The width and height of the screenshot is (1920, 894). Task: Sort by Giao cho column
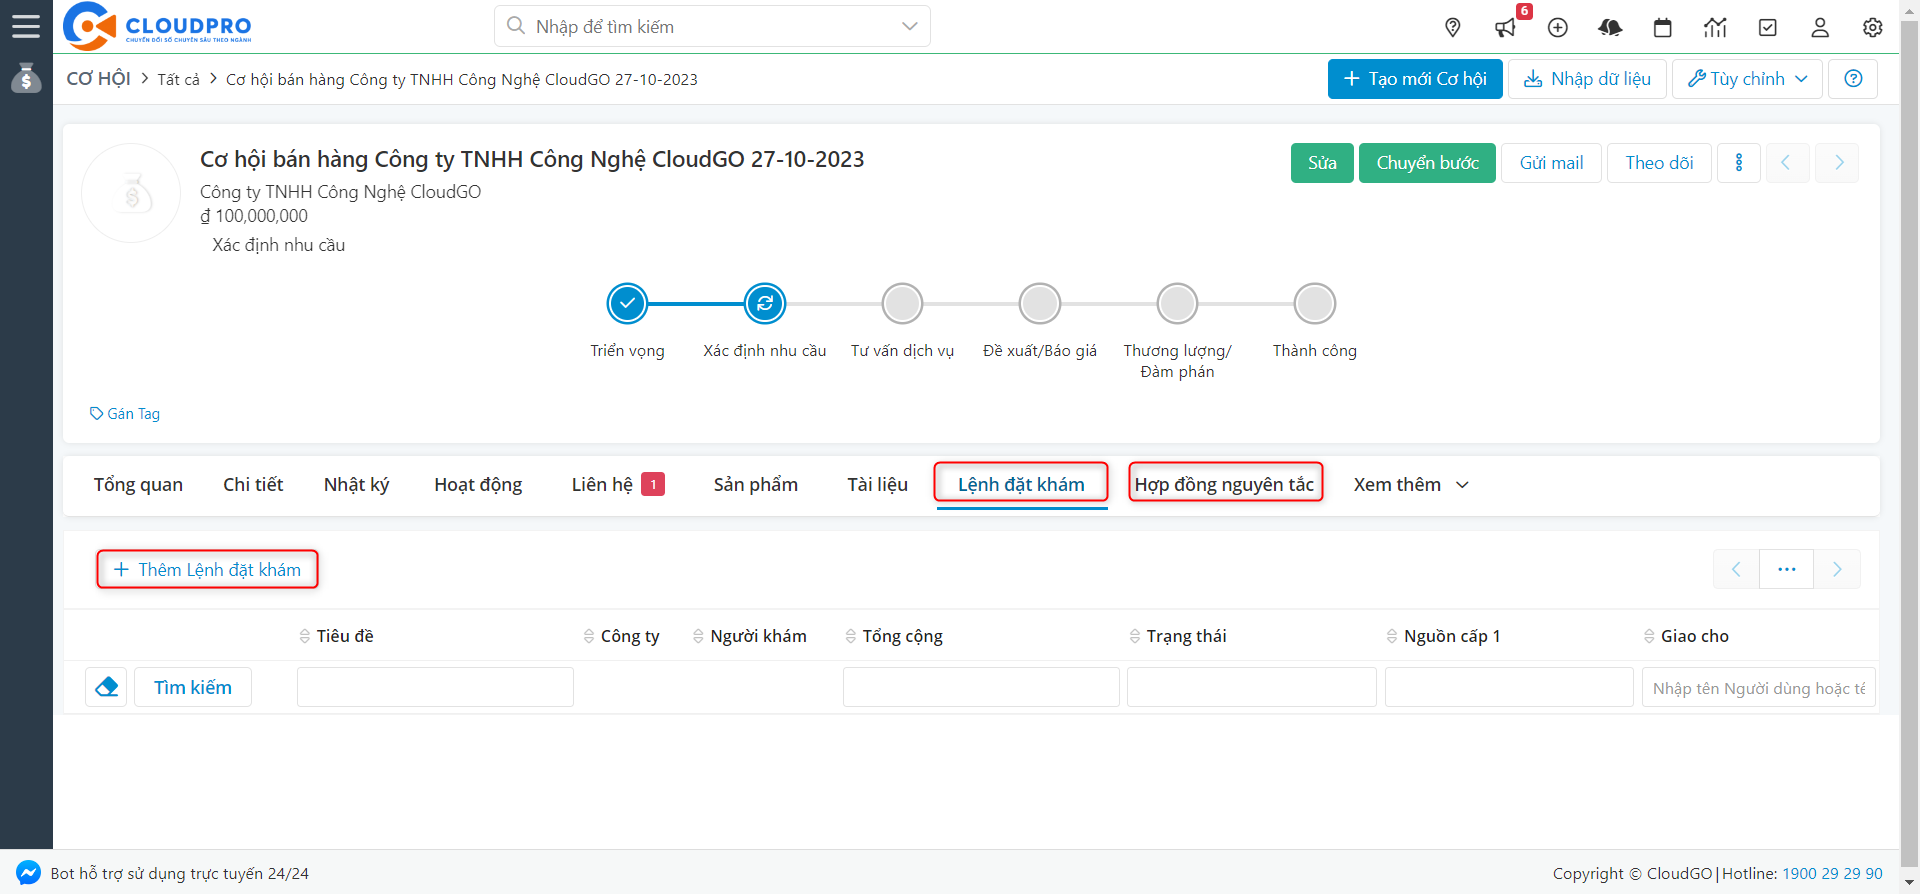pos(1686,636)
